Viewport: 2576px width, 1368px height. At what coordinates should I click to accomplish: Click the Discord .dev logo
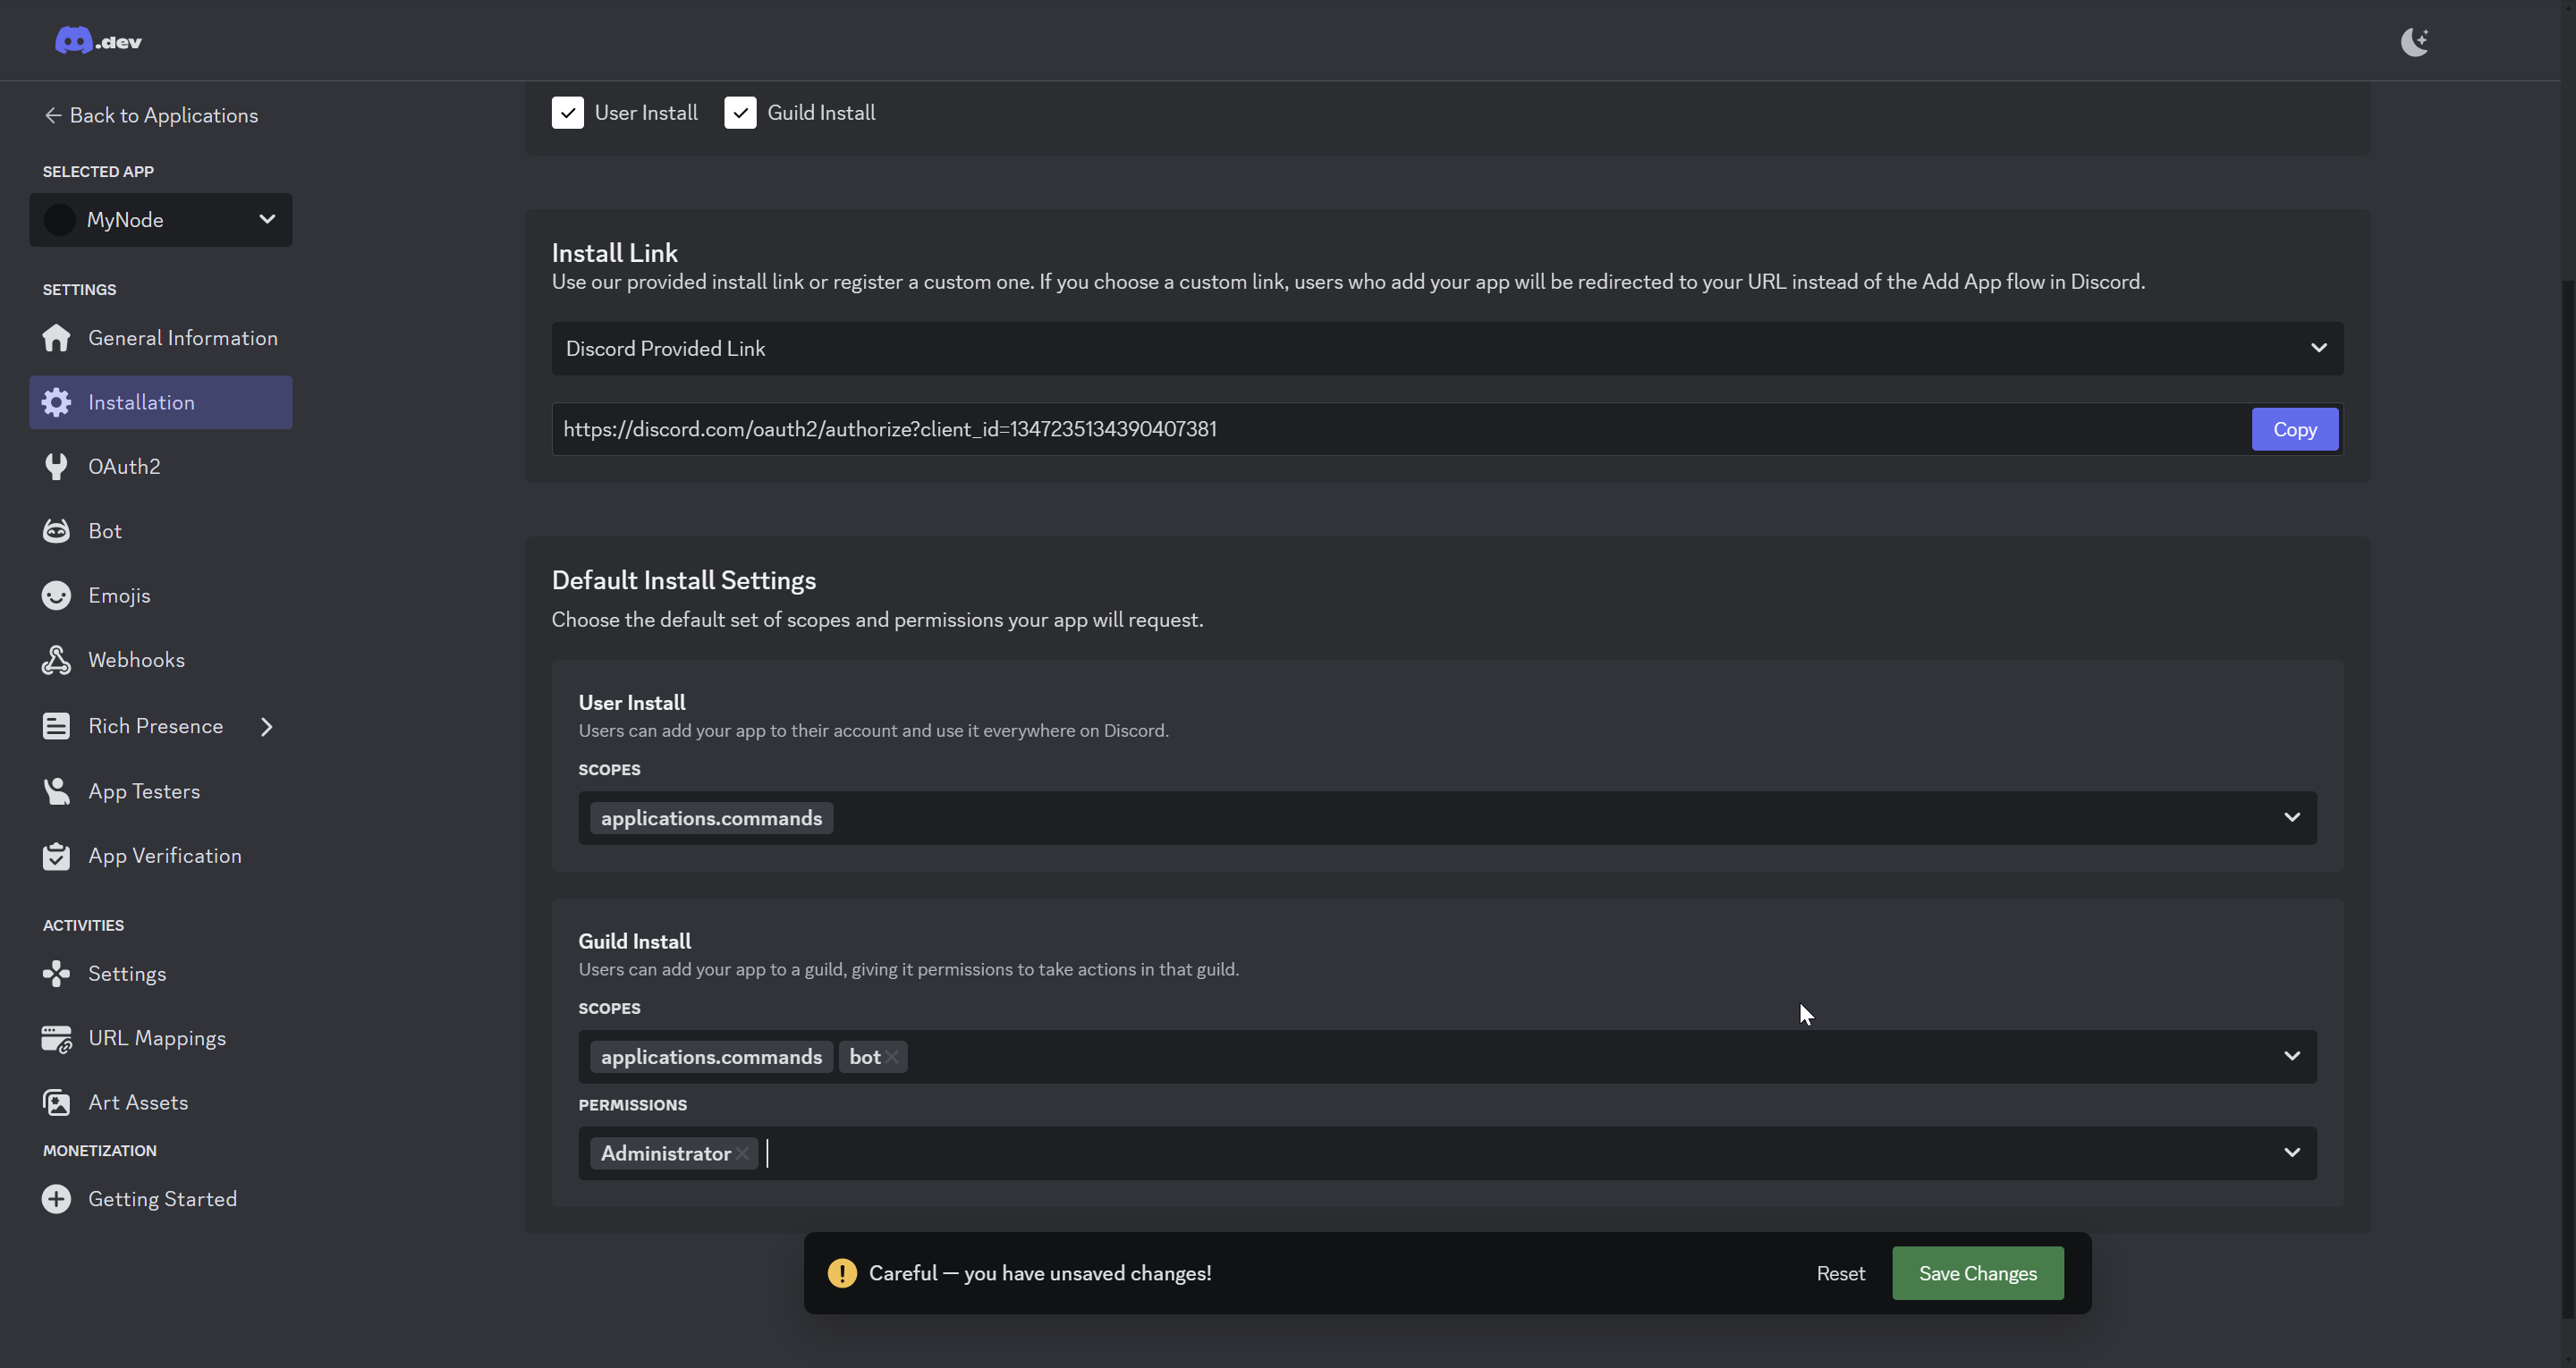coord(97,41)
